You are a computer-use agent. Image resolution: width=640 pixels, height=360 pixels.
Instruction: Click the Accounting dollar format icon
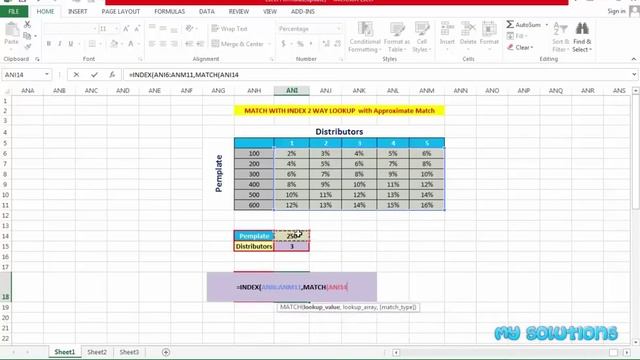(283, 44)
